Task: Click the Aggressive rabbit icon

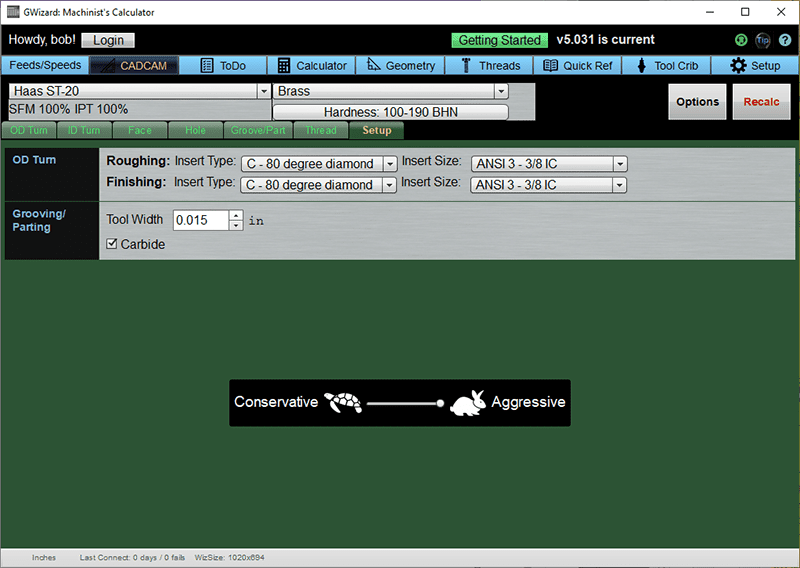Action: (x=468, y=403)
